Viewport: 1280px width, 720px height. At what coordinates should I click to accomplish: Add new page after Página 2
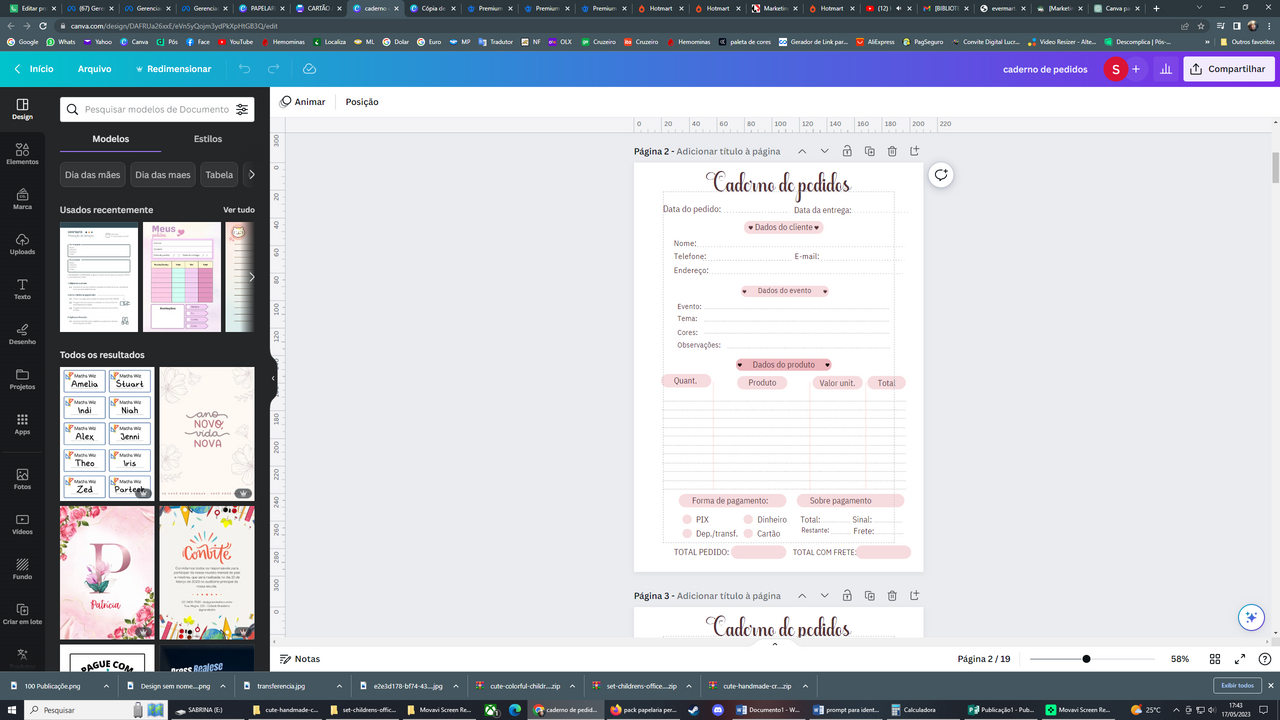[x=914, y=151]
